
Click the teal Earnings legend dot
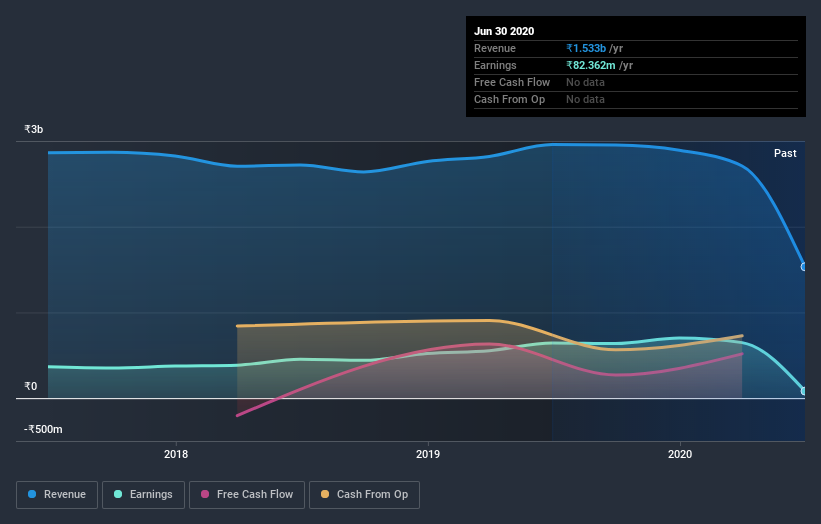pyautogui.click(x=118, y=494)
